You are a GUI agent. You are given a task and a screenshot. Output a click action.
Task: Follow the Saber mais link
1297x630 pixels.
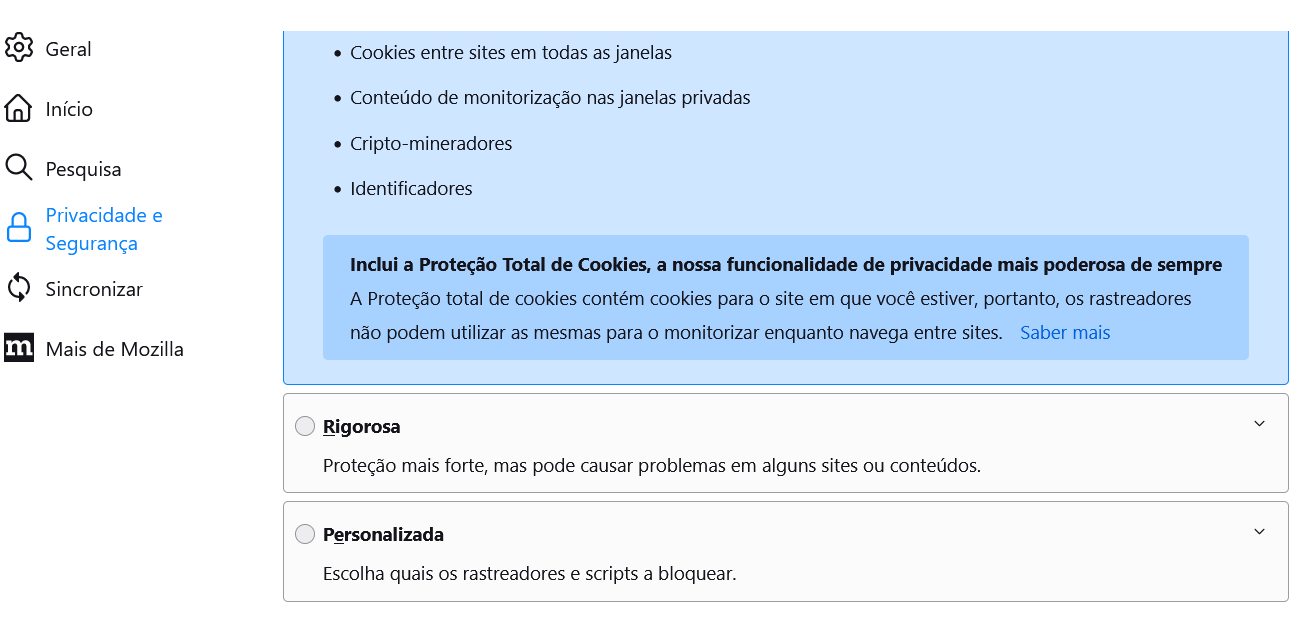pyautogui.click(x=1065, y=333)
